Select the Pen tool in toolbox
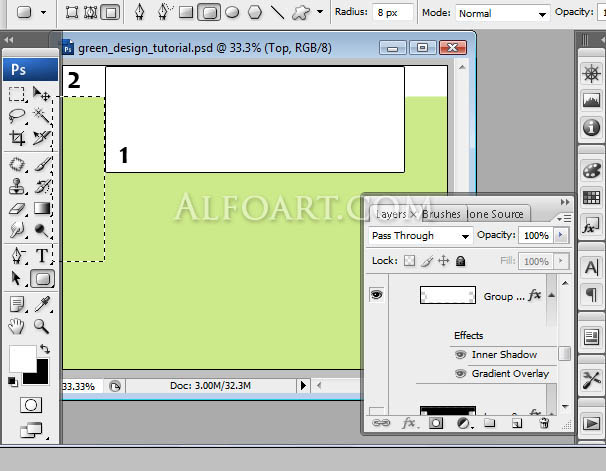606x471 pixels. coord(17,256)
